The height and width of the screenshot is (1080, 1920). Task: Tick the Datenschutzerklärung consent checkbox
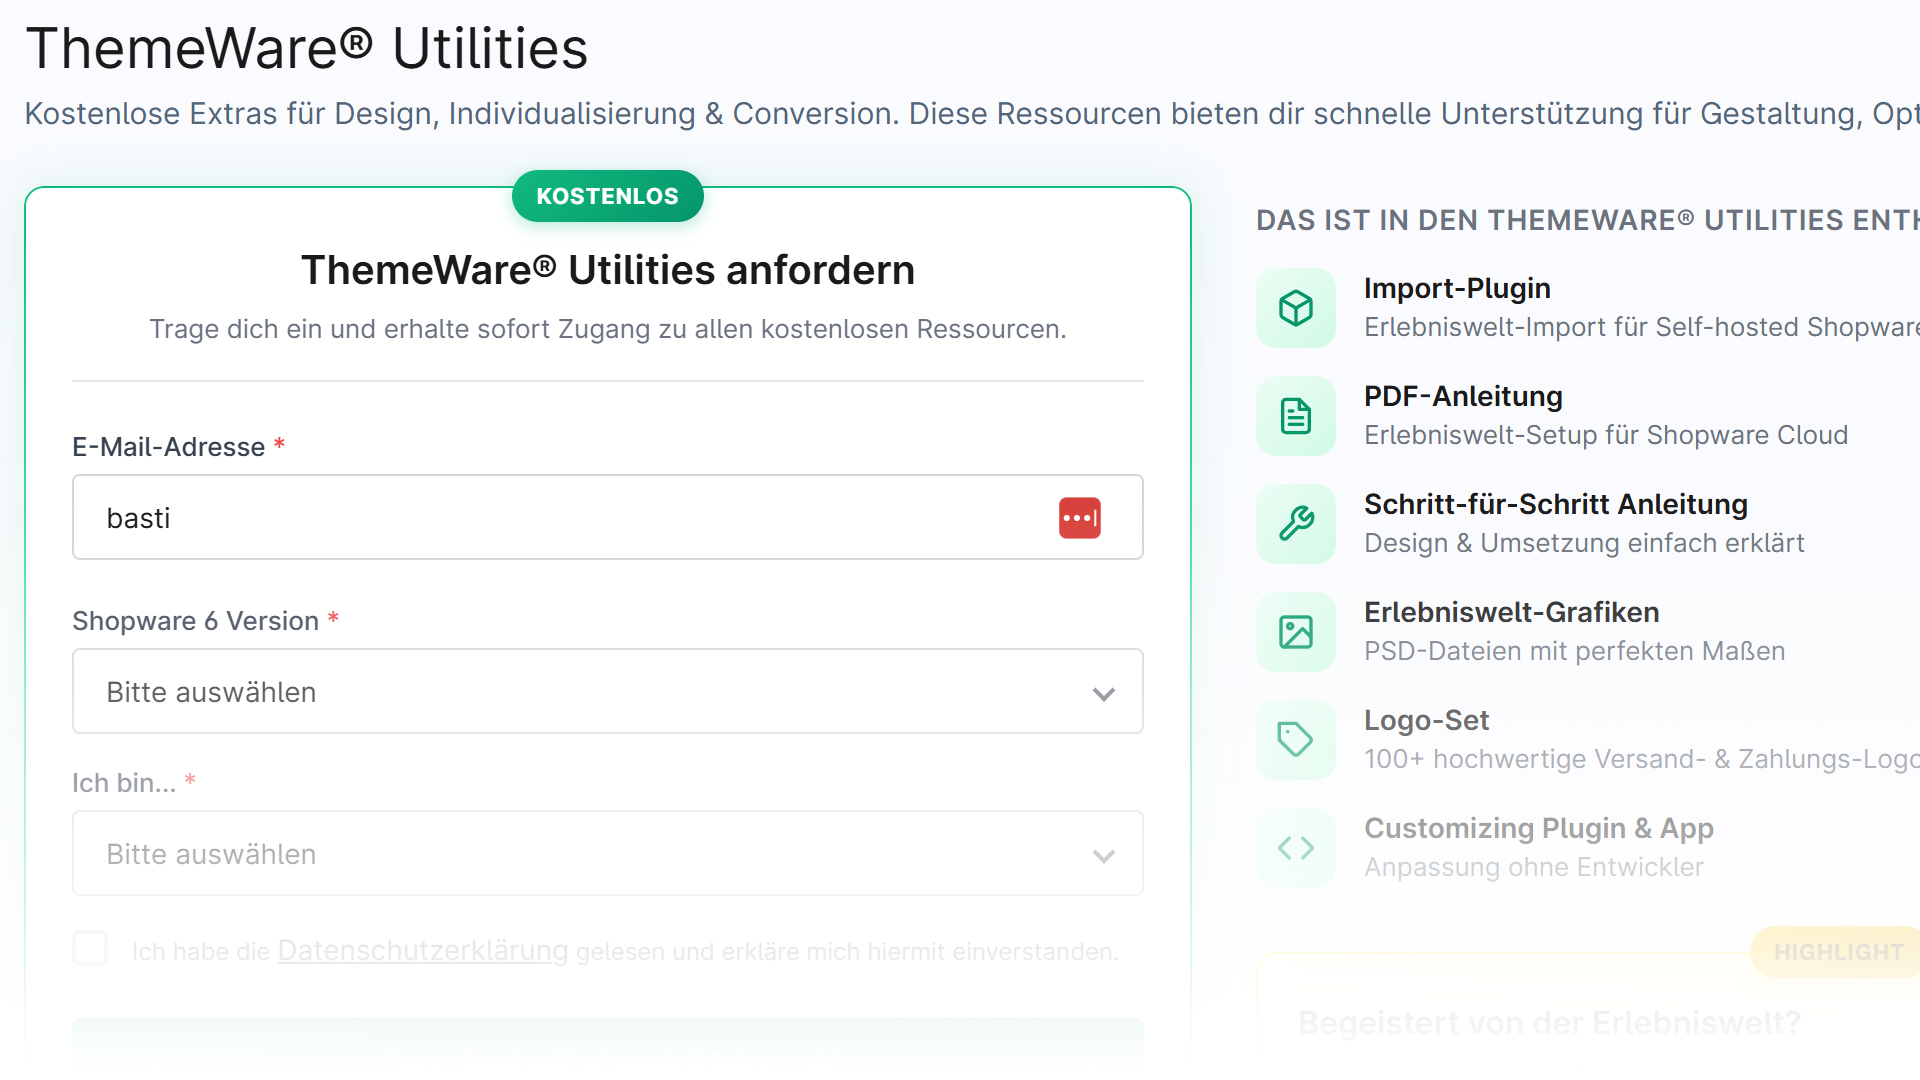point(90,948)
